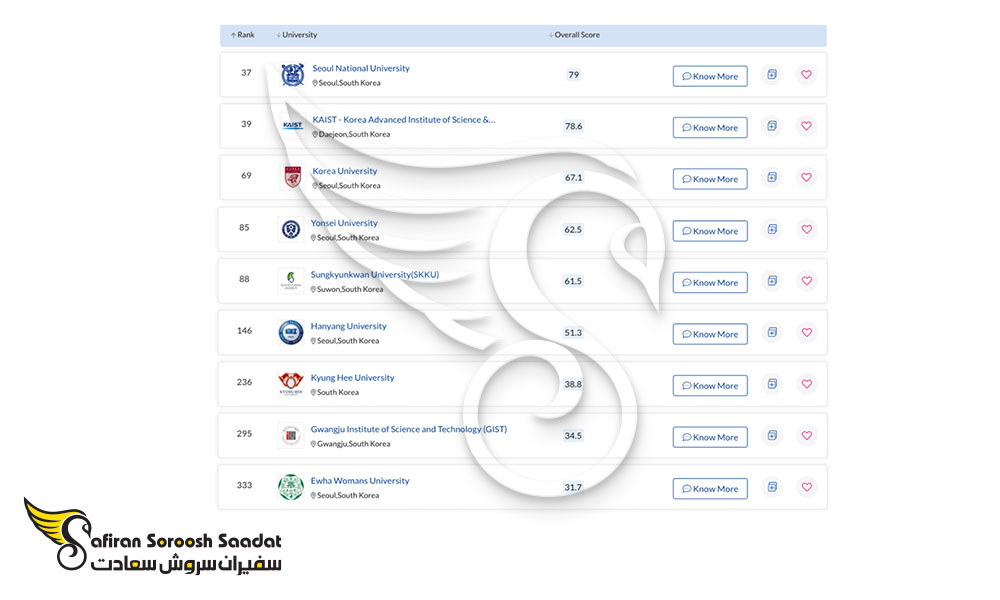The width and height of the screenshot is (1000, 600).
Task: Add Sungkyunkwan University to compare list
Action: [x=772, y=281]
